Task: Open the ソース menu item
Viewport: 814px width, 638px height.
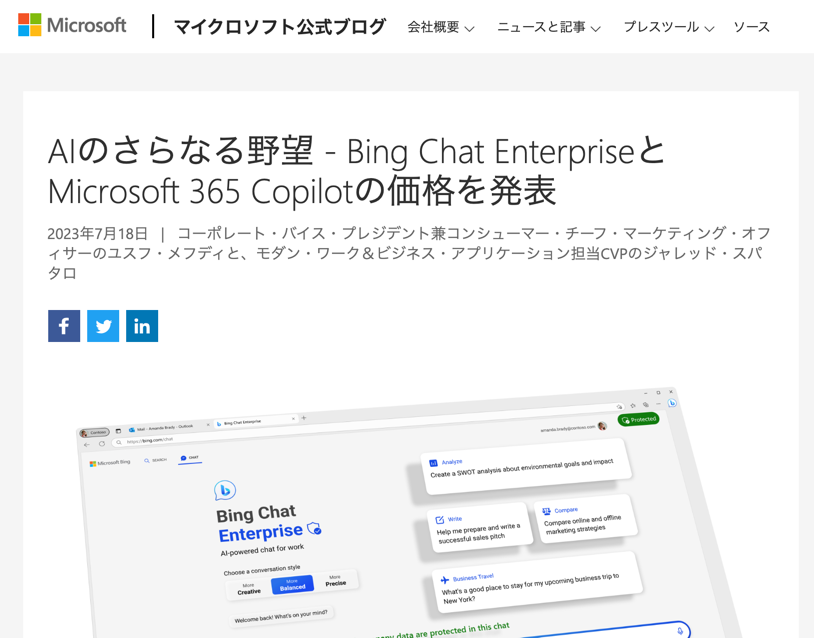Action: coord(751,27)
